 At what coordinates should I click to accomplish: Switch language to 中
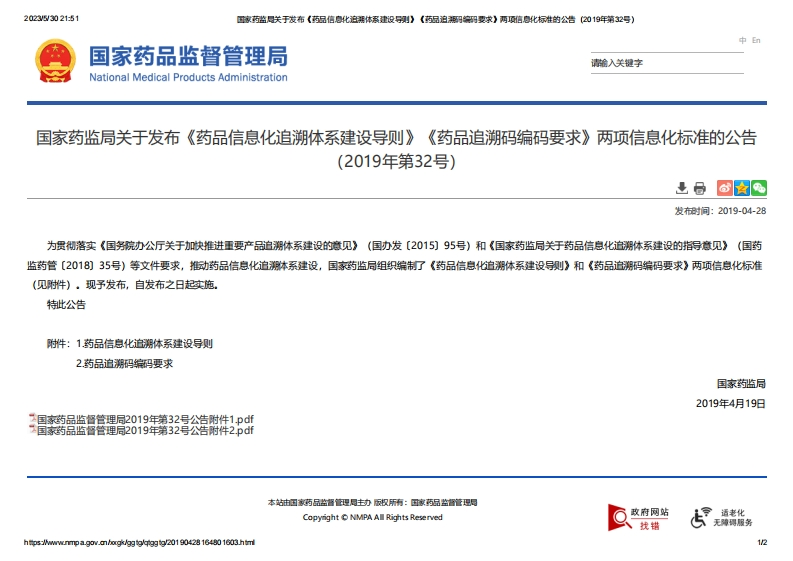[x=742, y=40]
